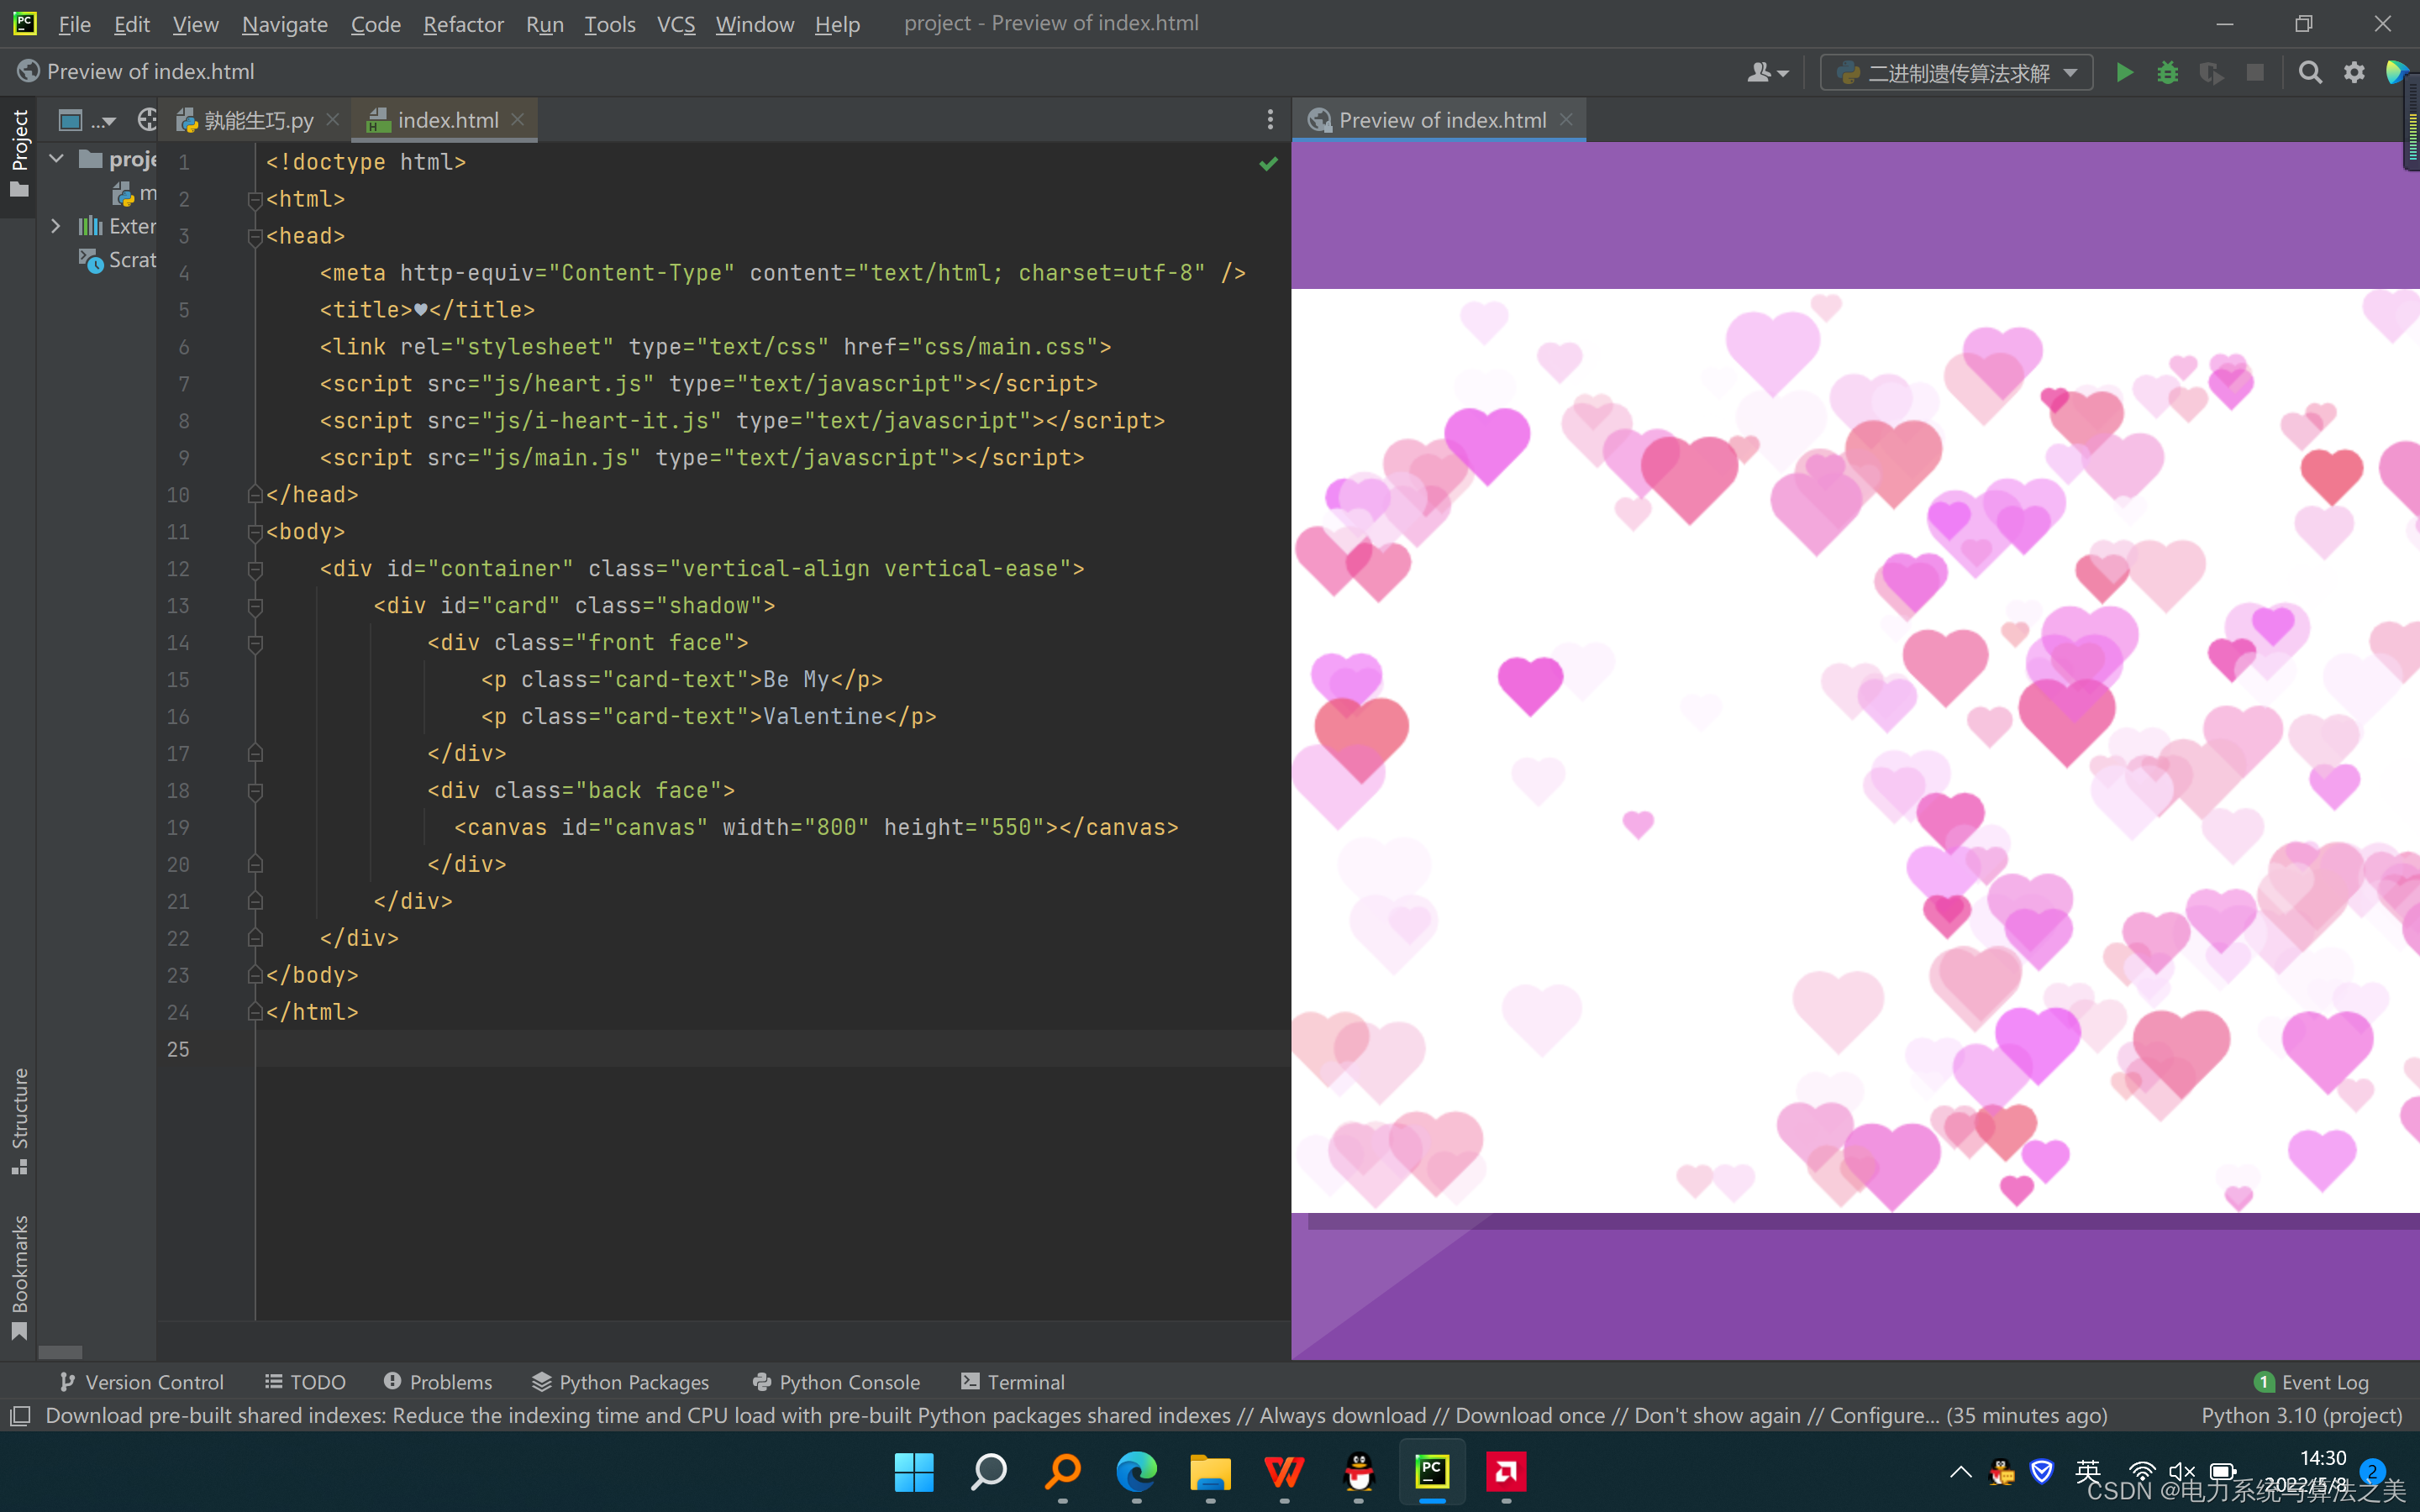Run the current configuration with green play icon
Image resolution: width=2420 pixels, height=1512 pixels.
tap(2124, 72)
